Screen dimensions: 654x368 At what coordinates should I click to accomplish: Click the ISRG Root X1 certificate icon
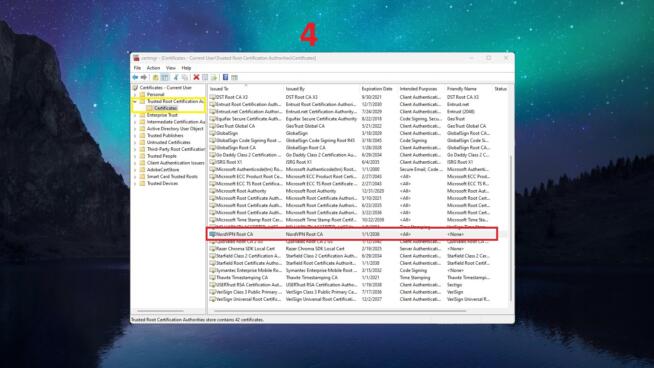pyautogui.click(x=212, y=162)
